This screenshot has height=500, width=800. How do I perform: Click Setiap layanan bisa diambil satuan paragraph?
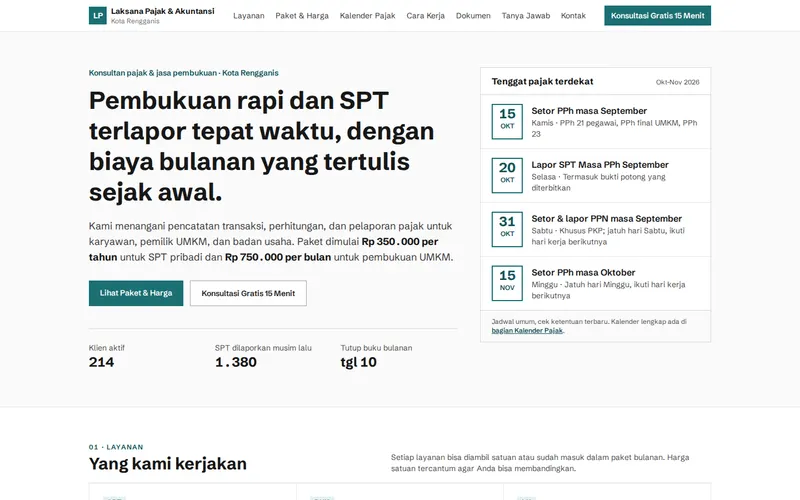pos(540,463)
